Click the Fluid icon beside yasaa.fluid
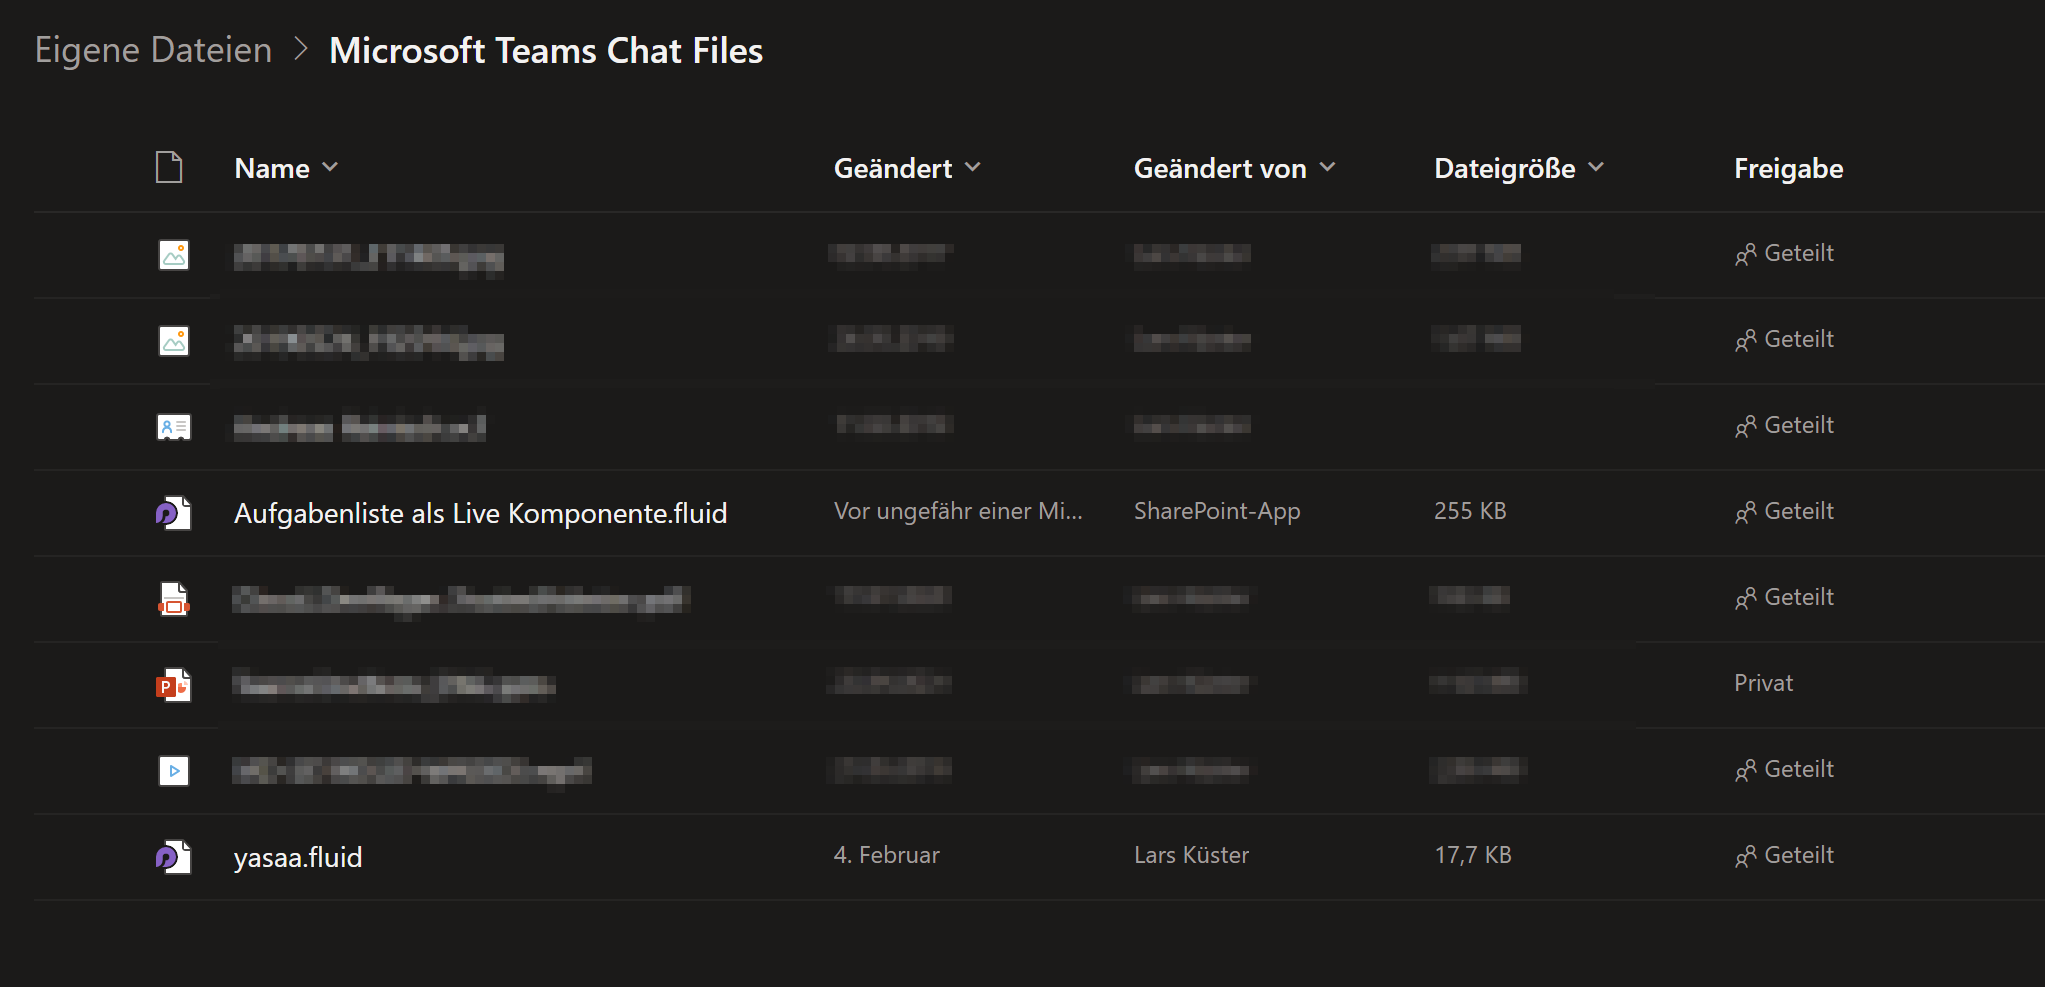Screen dimensions: 2045x987 point(174,857)
